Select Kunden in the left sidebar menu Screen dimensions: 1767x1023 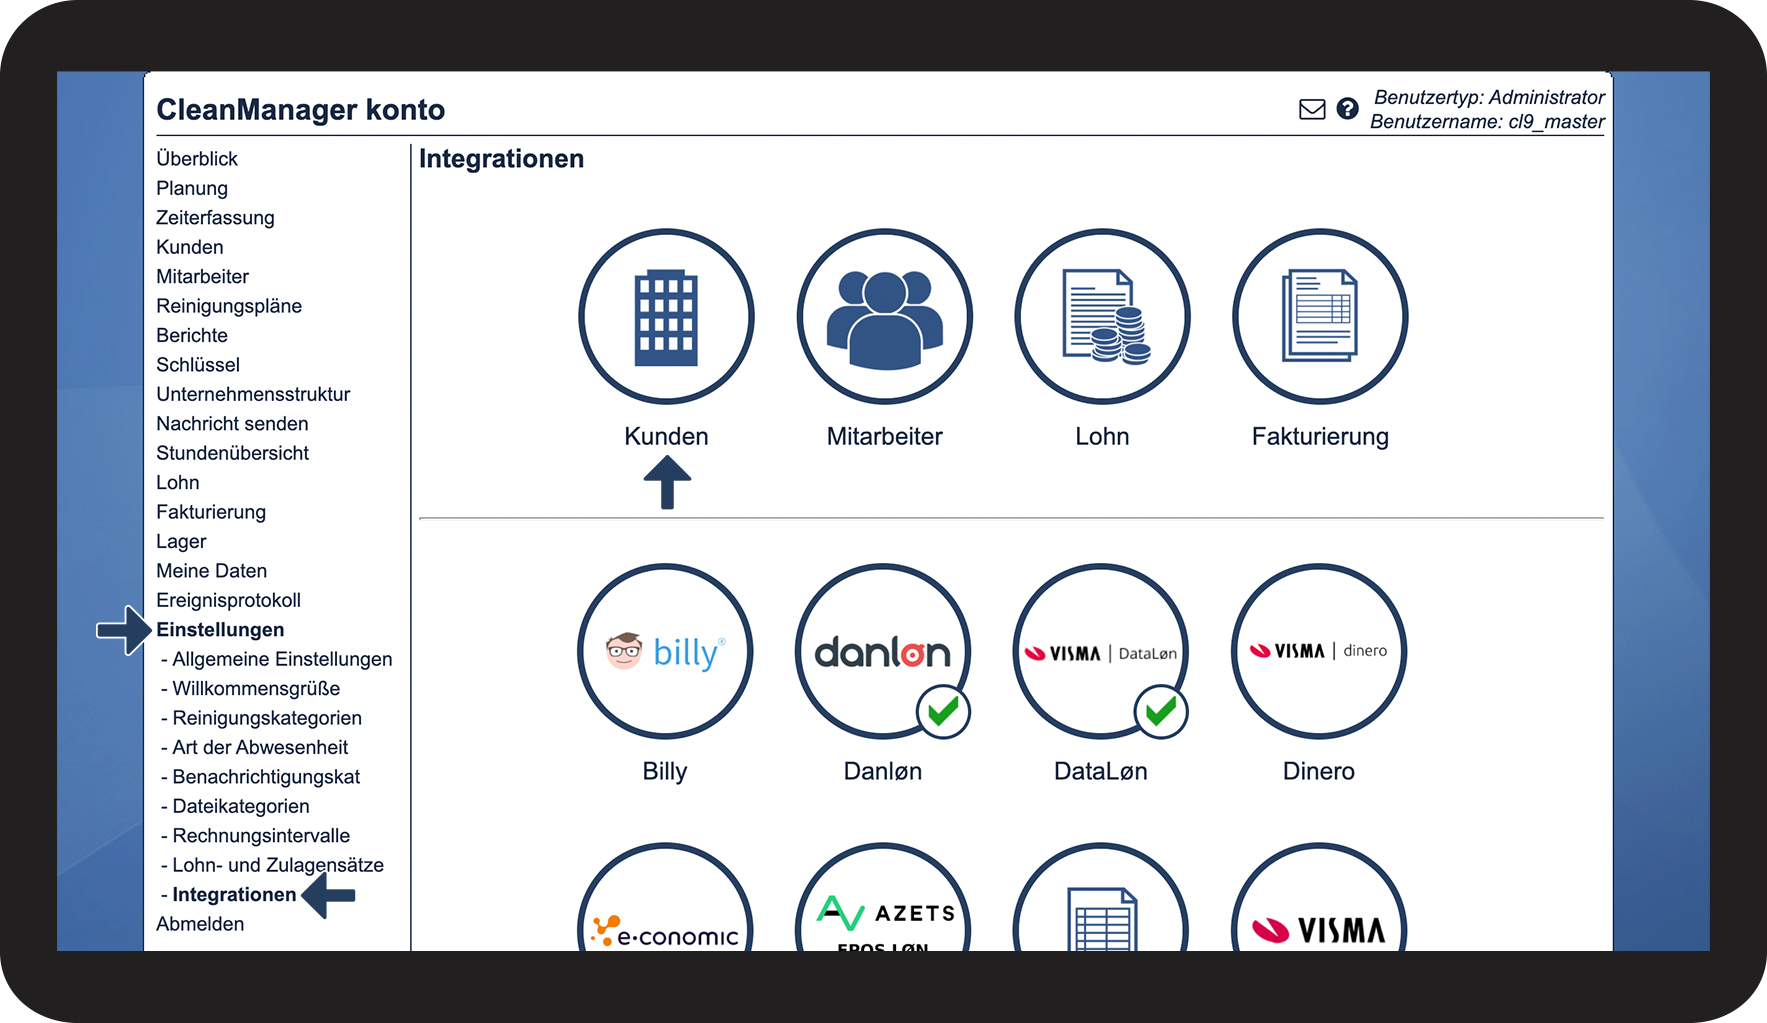(190, 247)
